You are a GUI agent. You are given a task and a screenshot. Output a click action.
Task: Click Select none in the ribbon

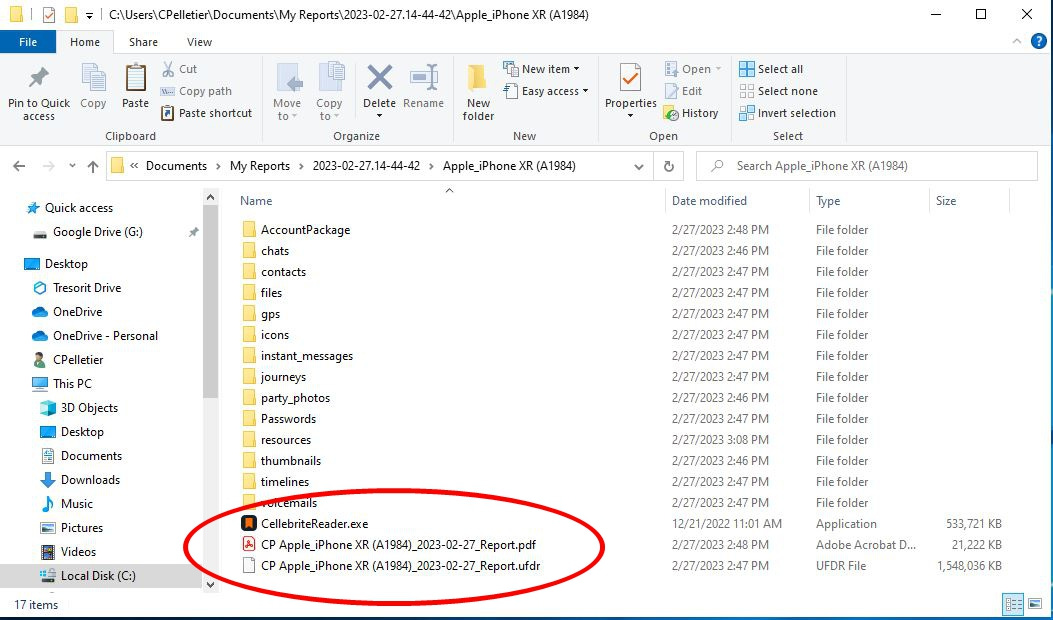point(778,91)
